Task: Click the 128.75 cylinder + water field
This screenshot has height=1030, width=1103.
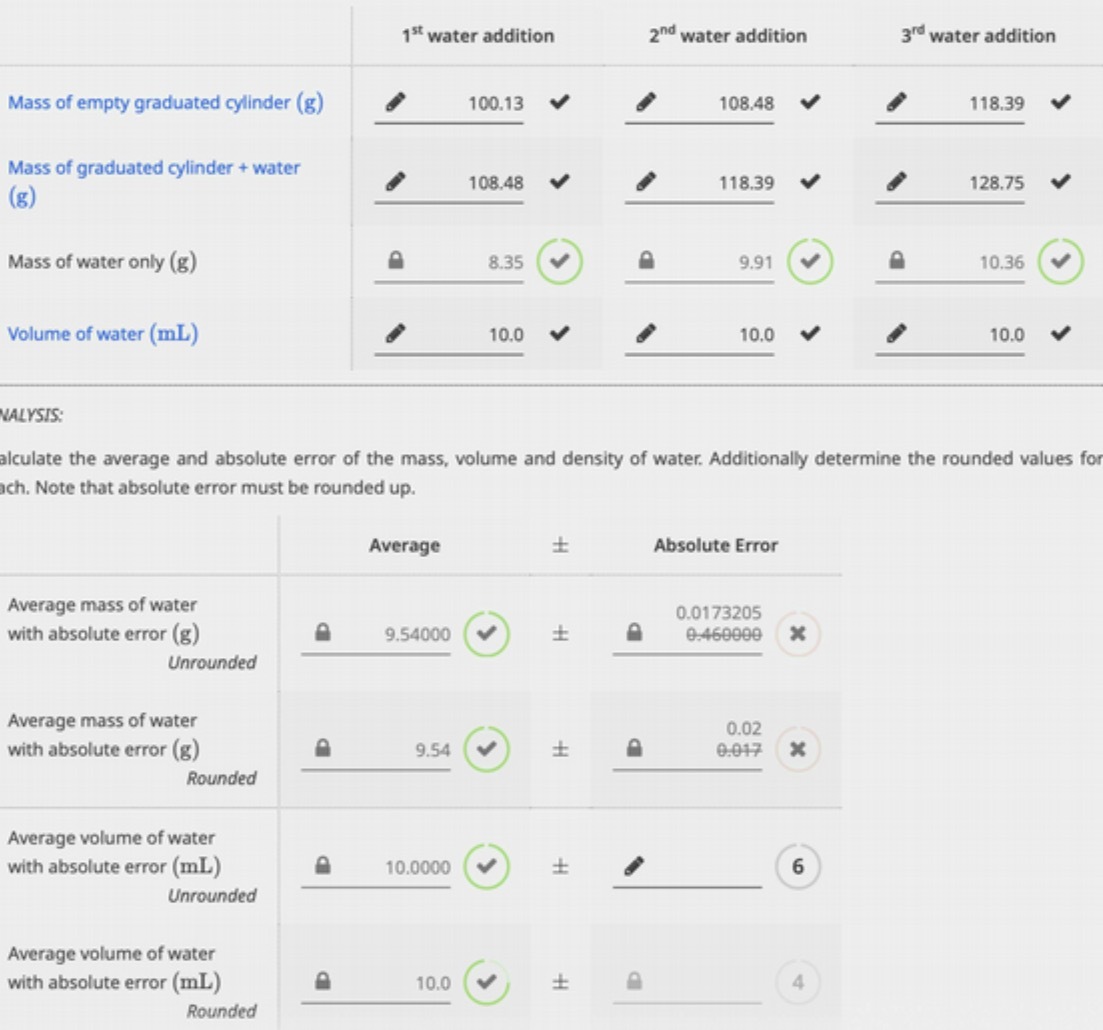Action: (x=950, y=183)
